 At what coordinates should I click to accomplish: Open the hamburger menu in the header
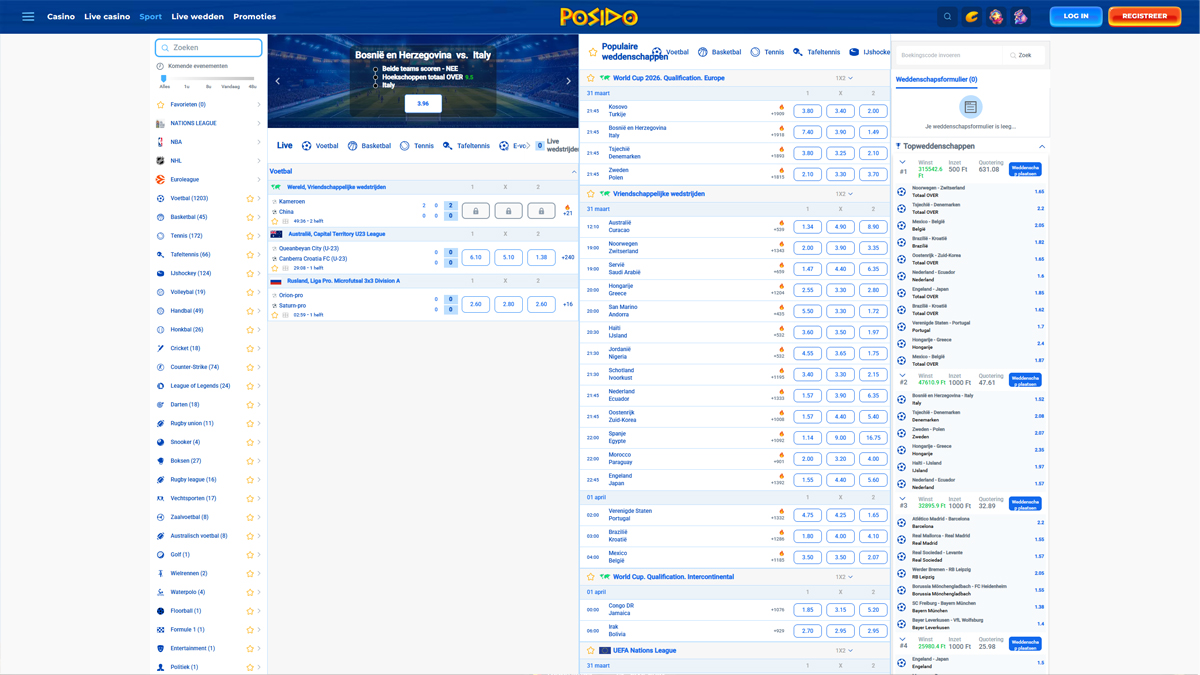[x=28, y=17]
